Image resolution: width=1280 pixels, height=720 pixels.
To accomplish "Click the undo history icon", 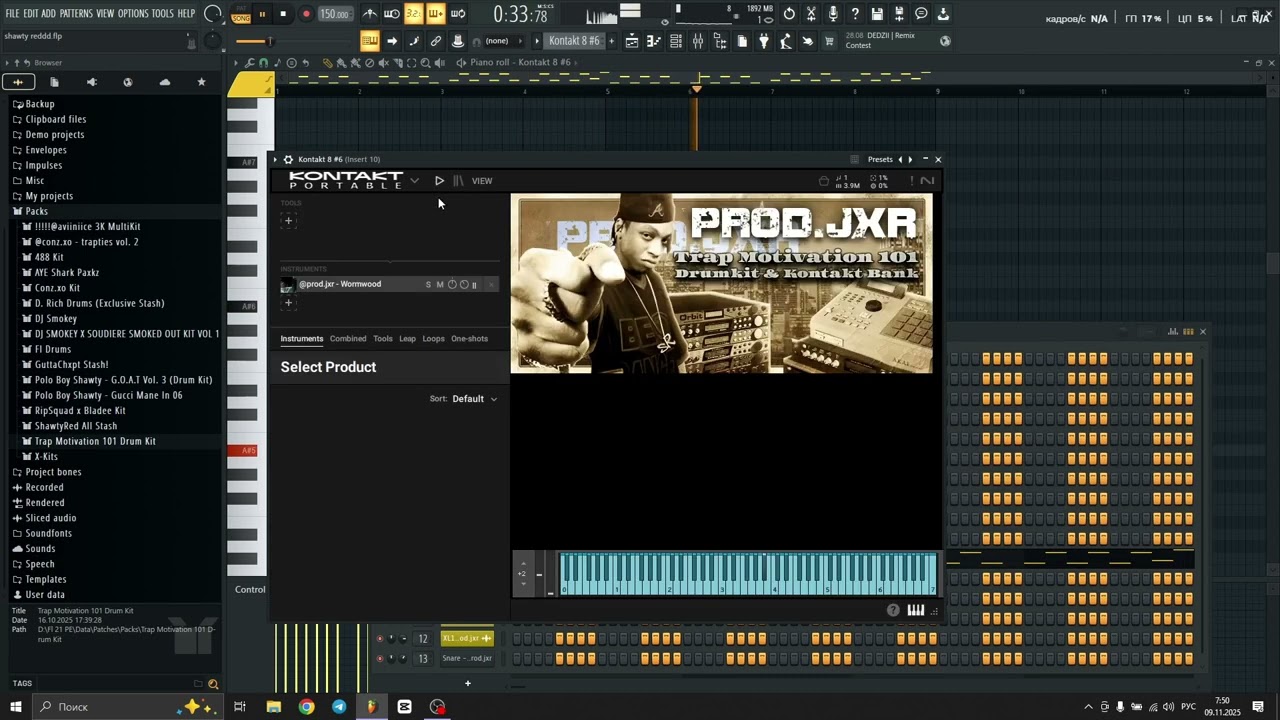I will point(789,14).
